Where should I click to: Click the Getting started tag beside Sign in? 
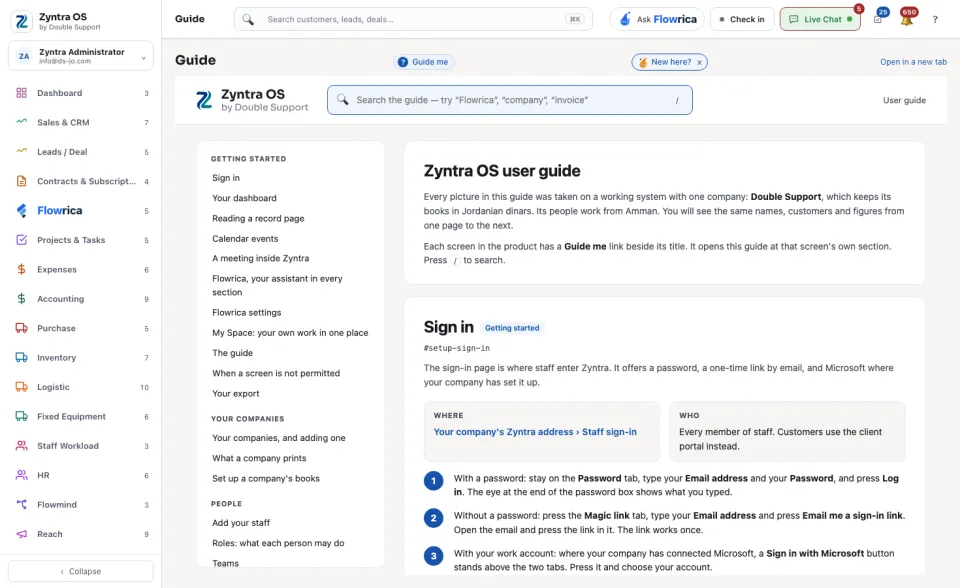point(512,328)
